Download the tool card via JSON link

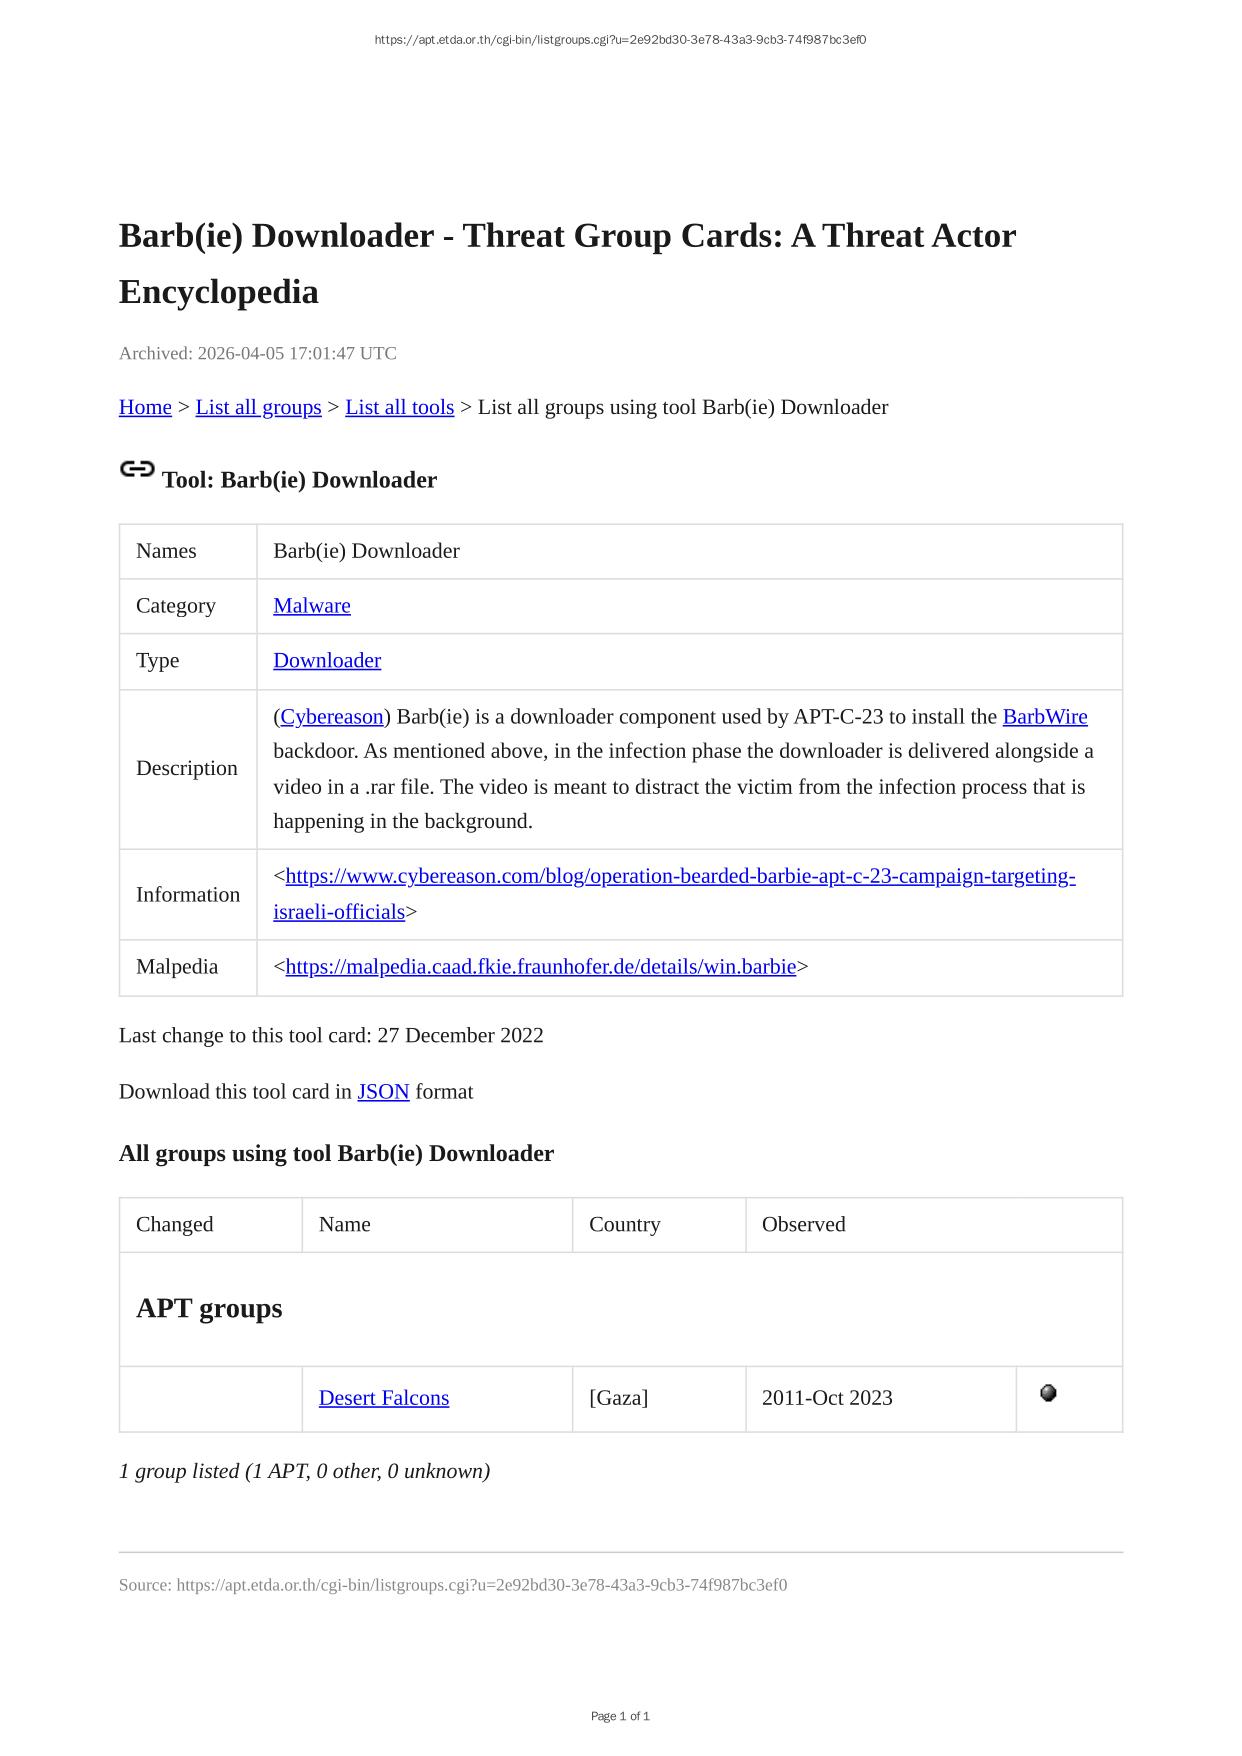[383, 1092]
